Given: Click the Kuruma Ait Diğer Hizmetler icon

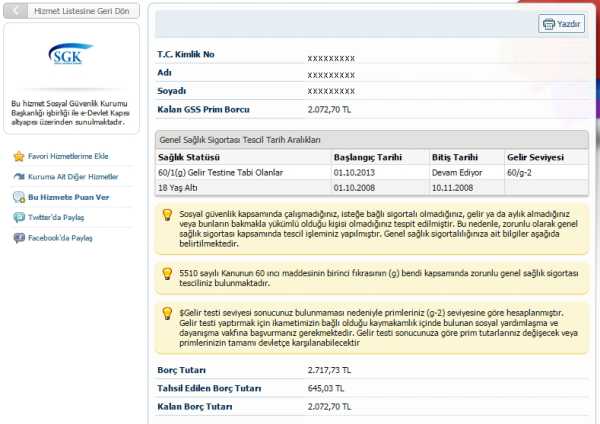Looking at the screenshot, I should click(x=18, y=176).
